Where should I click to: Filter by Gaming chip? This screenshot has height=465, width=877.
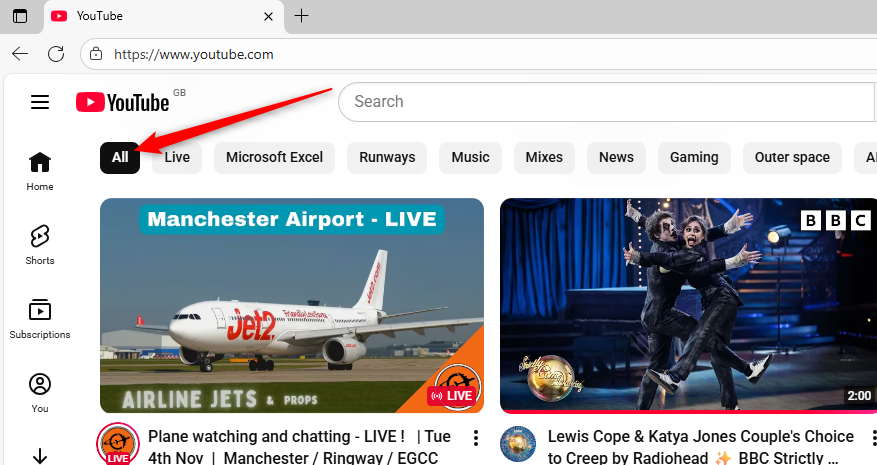pos(694,157)
